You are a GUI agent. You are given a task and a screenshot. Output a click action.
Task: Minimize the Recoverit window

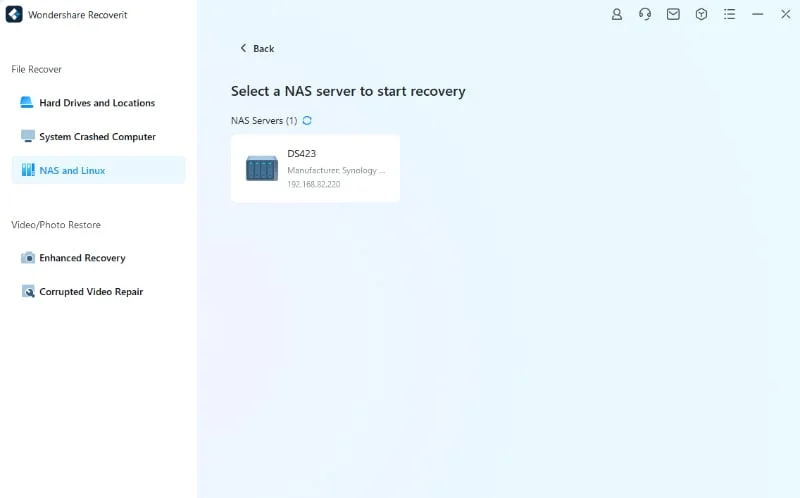coord(758,14)
